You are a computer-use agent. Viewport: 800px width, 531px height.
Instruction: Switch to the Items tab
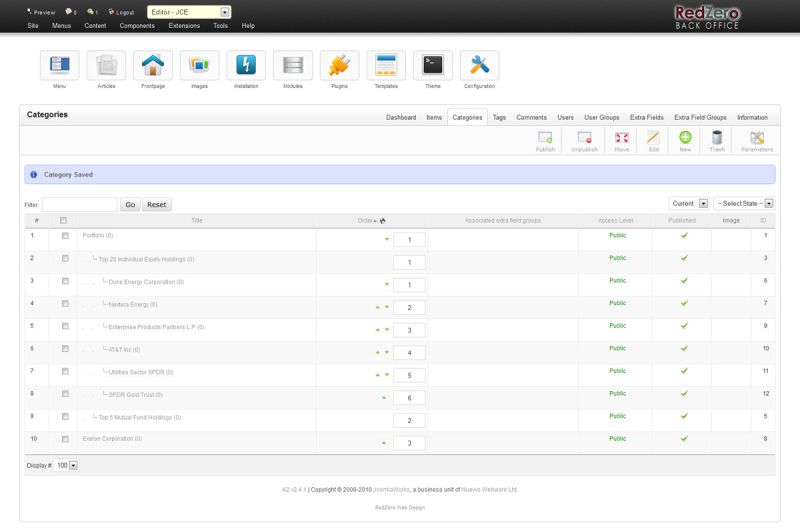point(434,117)
